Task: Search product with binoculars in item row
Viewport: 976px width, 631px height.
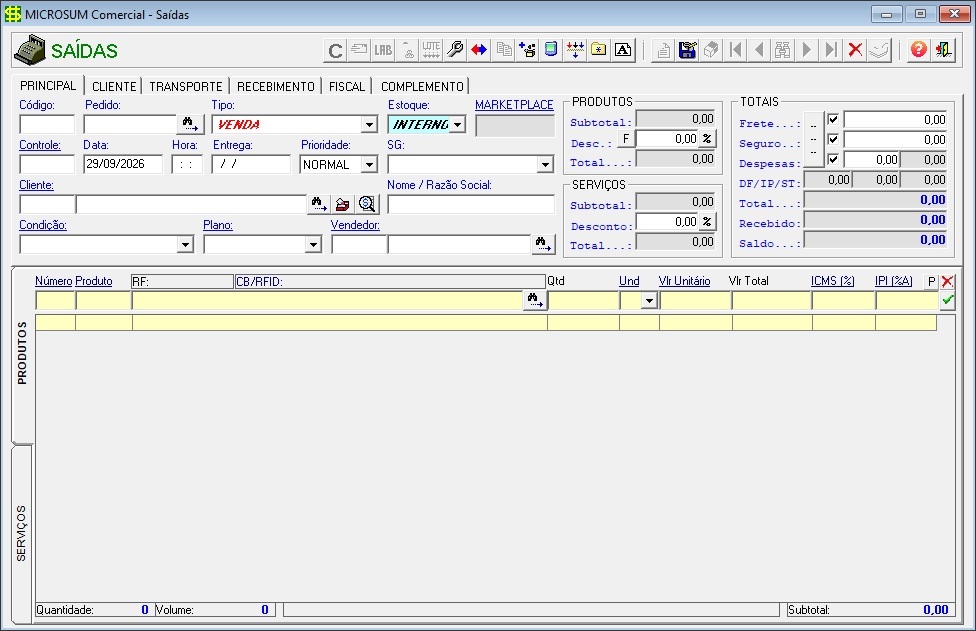Action: point(535,301)
